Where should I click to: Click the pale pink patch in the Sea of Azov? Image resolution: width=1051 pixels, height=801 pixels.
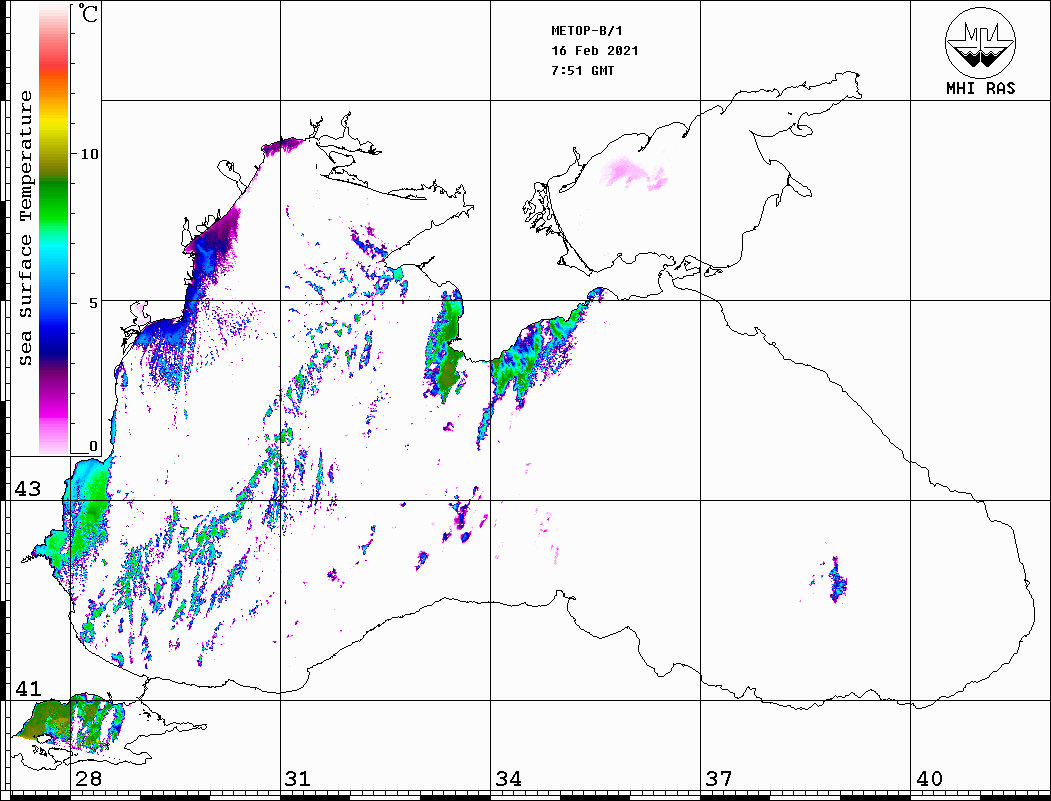pos(632,174)
